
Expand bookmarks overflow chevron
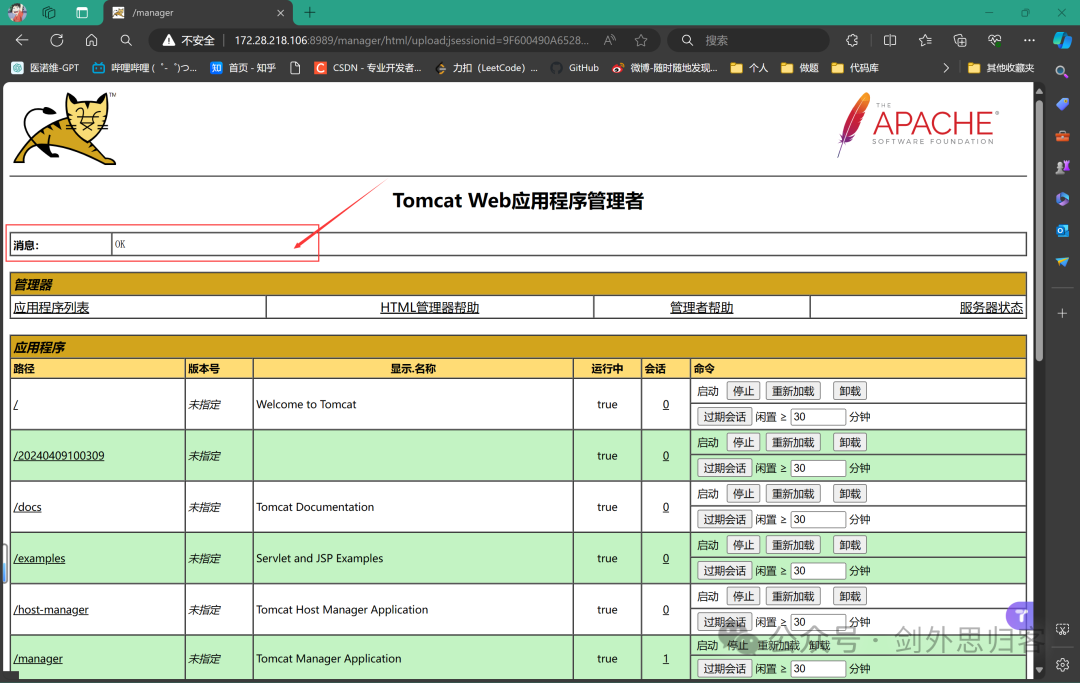(946, 67)
